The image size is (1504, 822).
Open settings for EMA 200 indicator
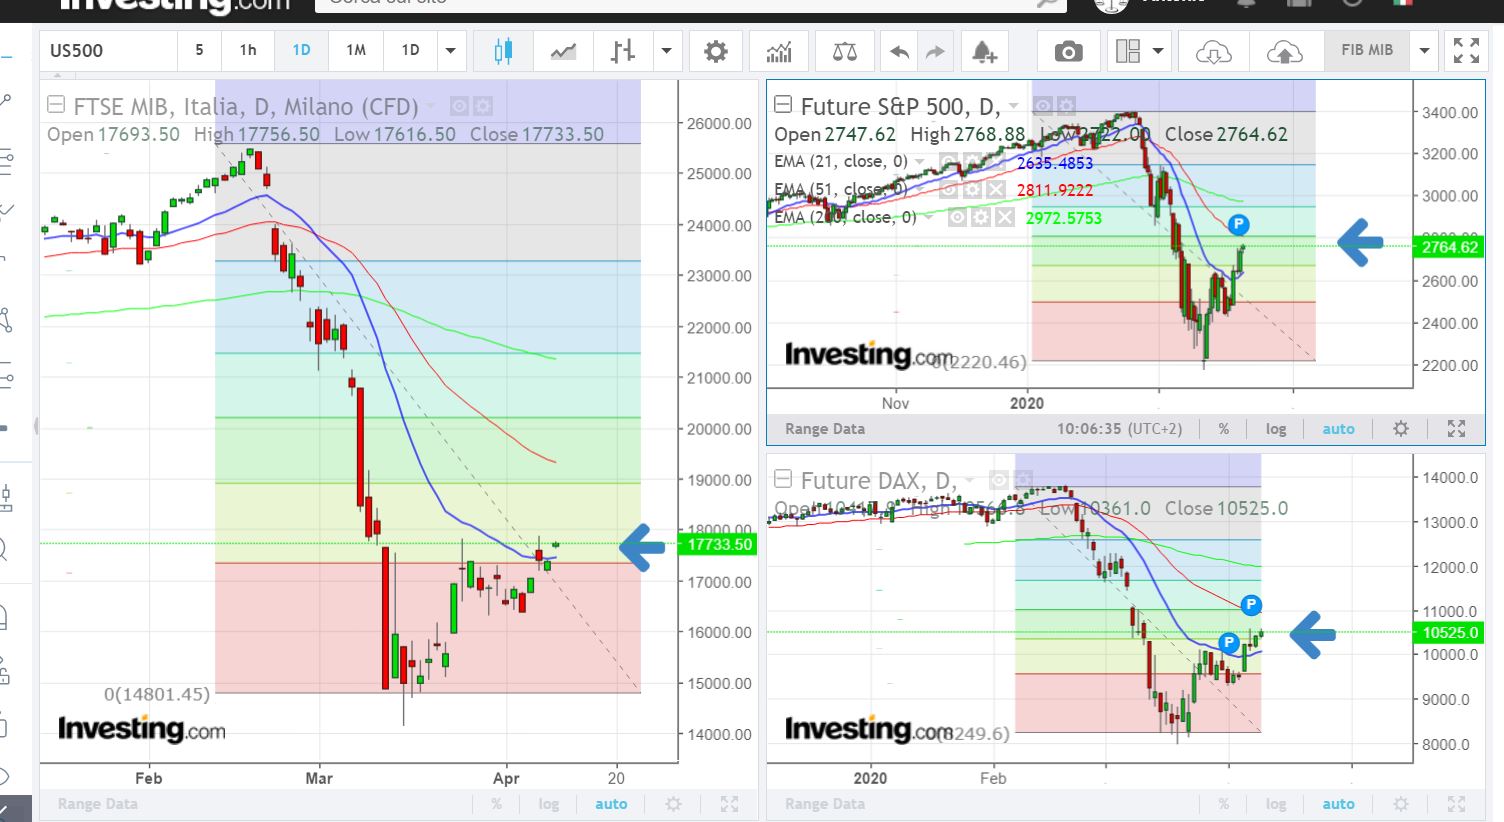pyautogui.click(x=981, y=217)
